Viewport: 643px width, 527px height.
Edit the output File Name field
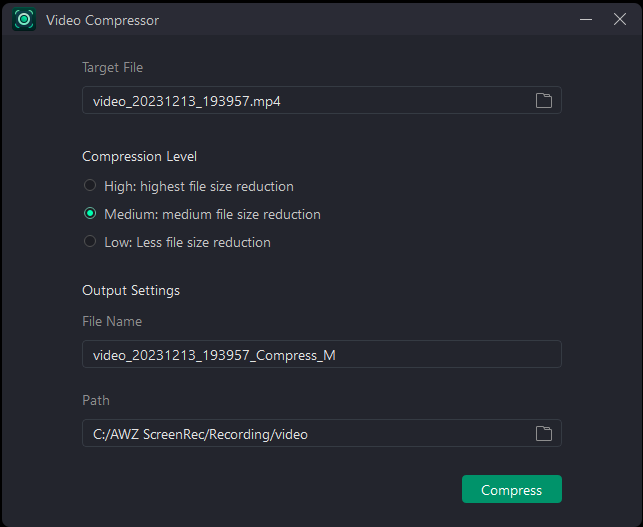[322, 354]
